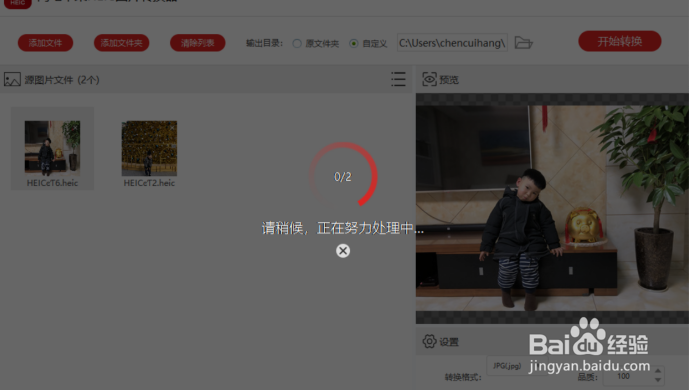The image size is (689, 390).
Task: Click the preview image of the boy
Action: click(x=552, y=208)
